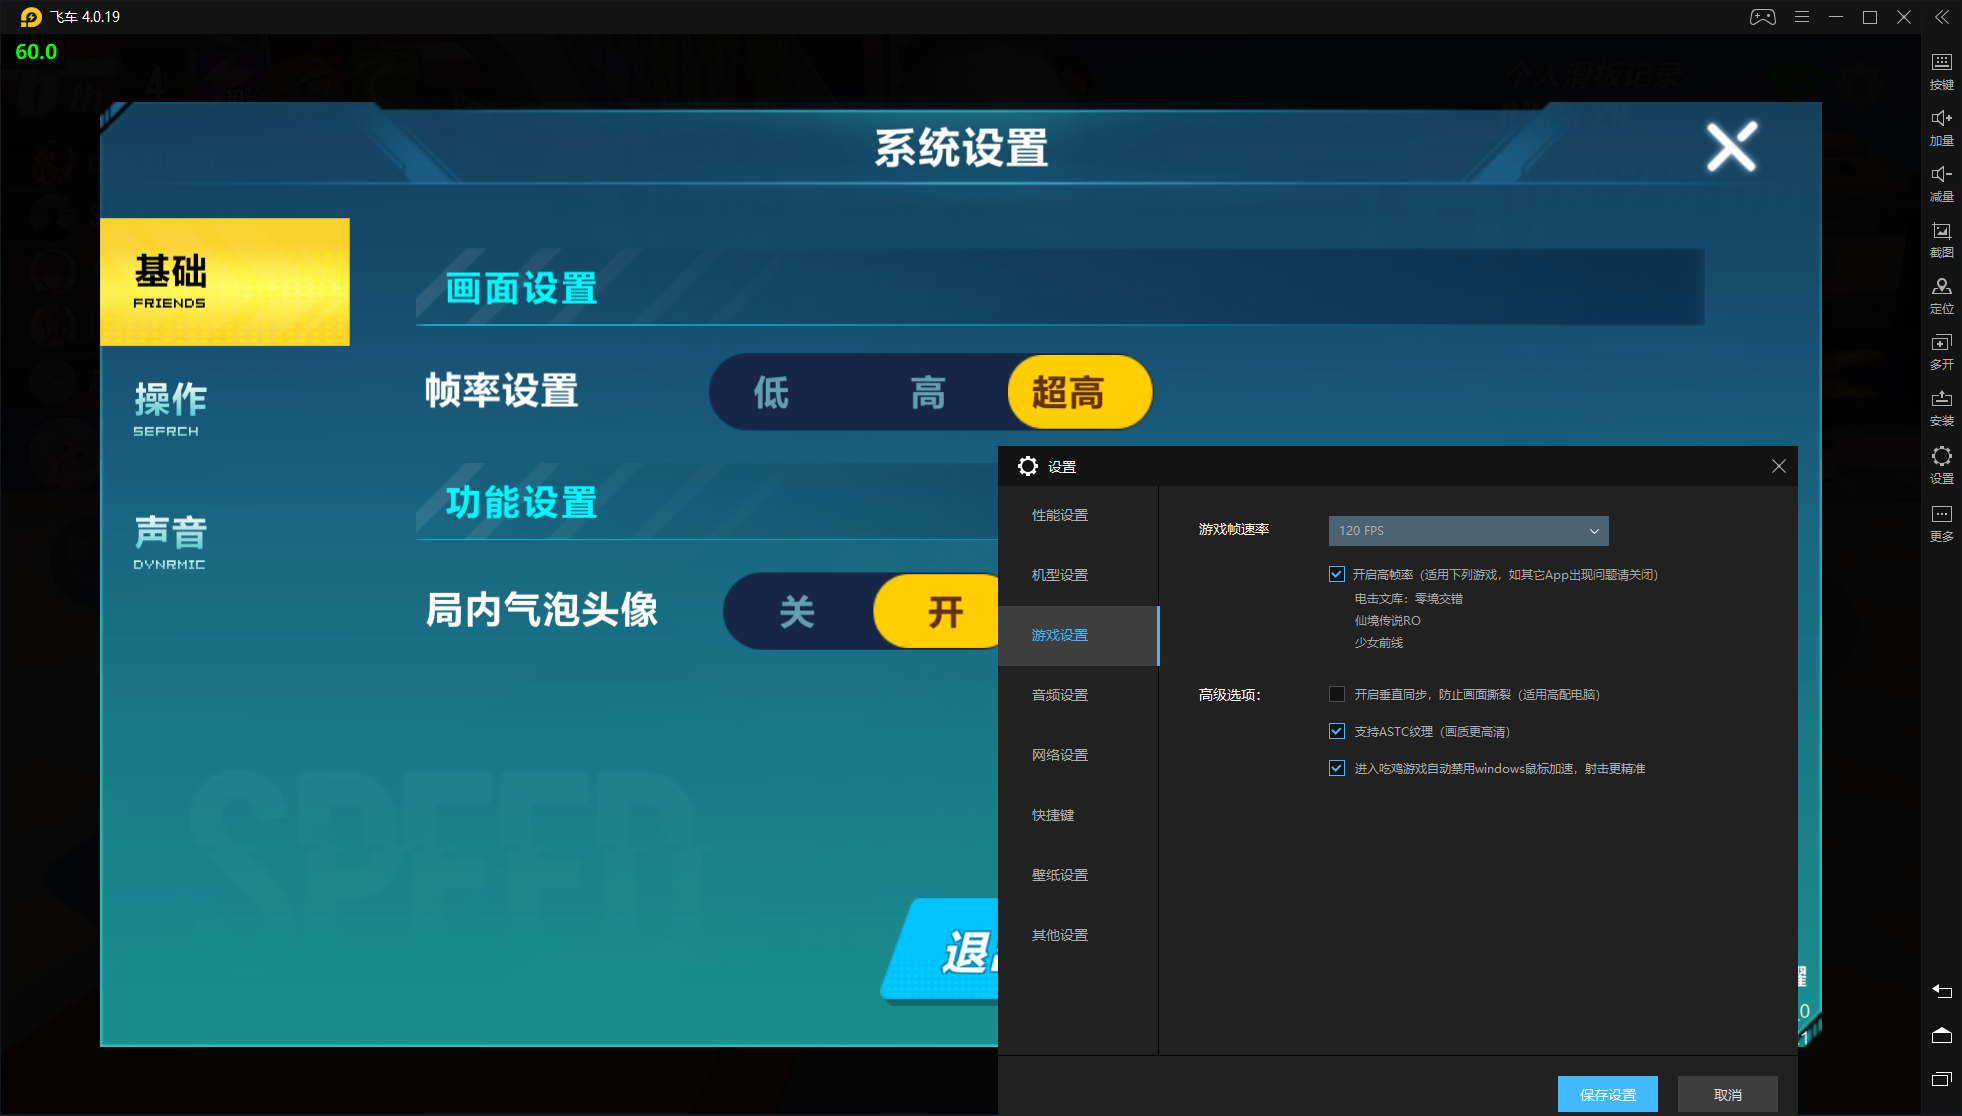The height and width of the screenshot is (1116, 1962).
Task: Click the 保存设置 save button
Action: point(1607,1093)
